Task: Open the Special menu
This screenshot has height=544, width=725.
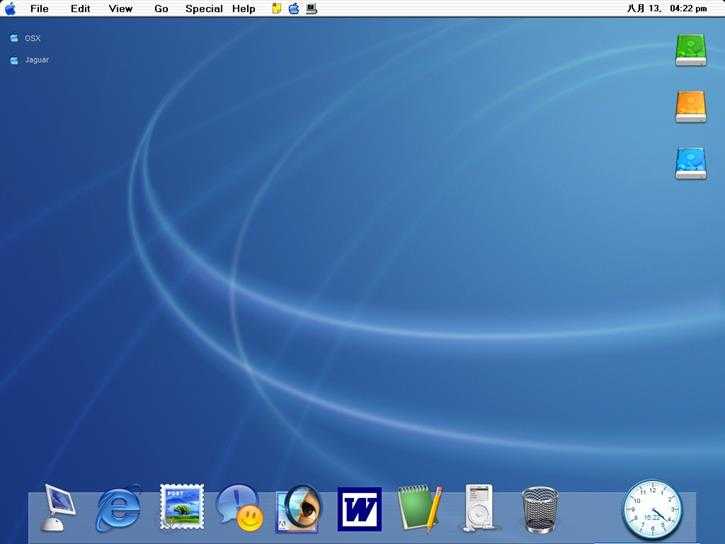Action: [x=204, y=9]
